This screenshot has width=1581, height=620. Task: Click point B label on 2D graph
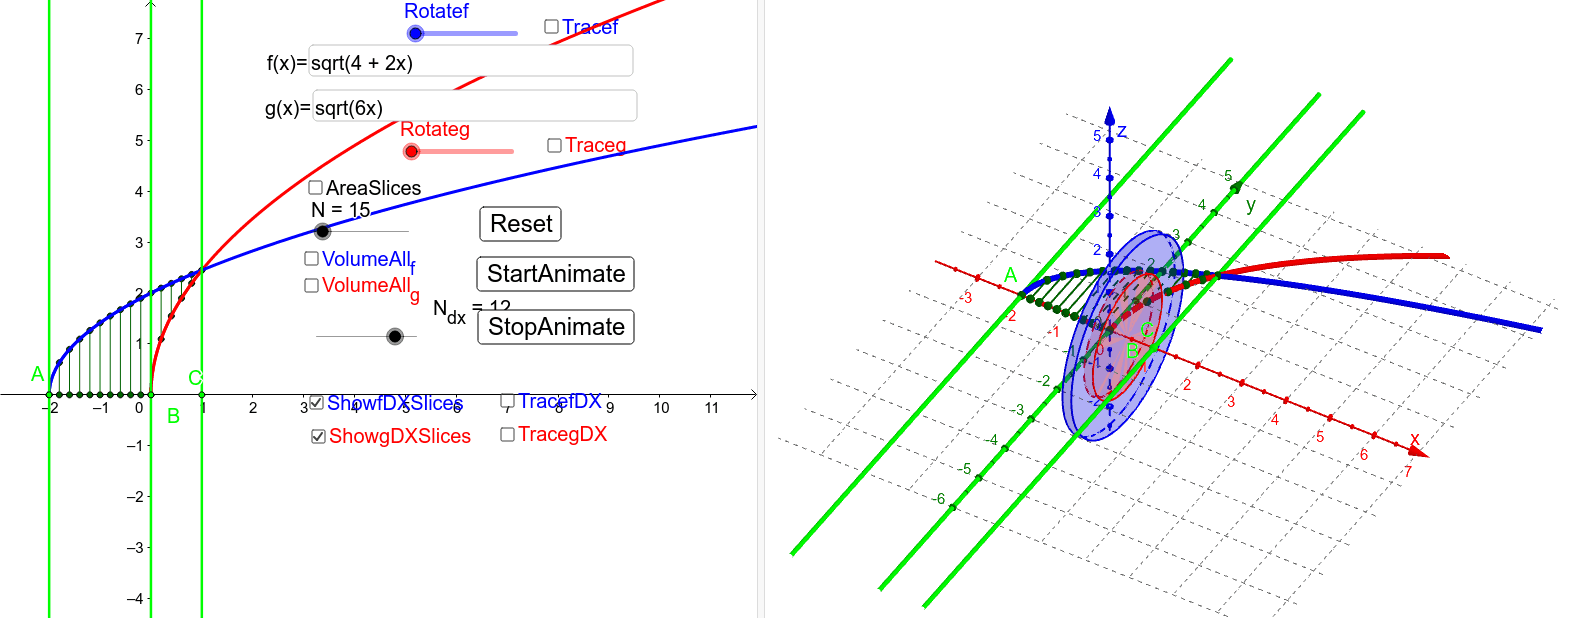[173, 416]
